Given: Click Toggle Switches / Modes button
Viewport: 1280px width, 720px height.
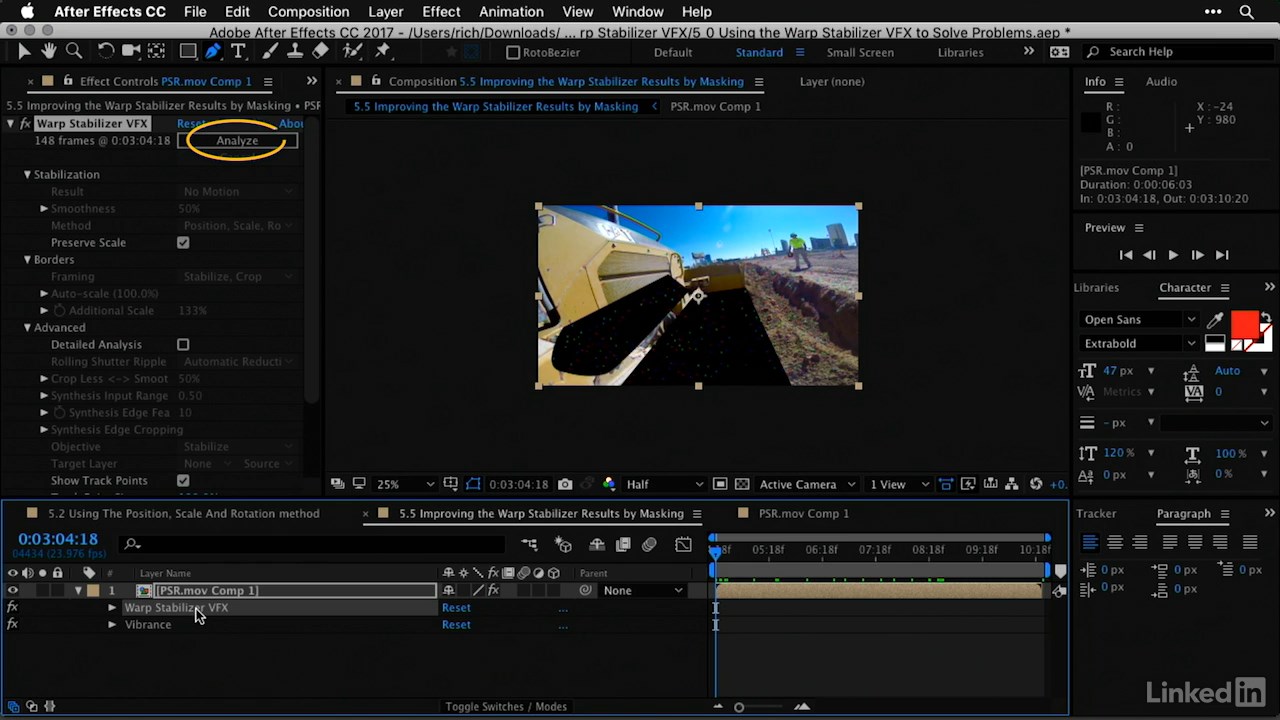Looking at the screenshot, I should [506, 706].
